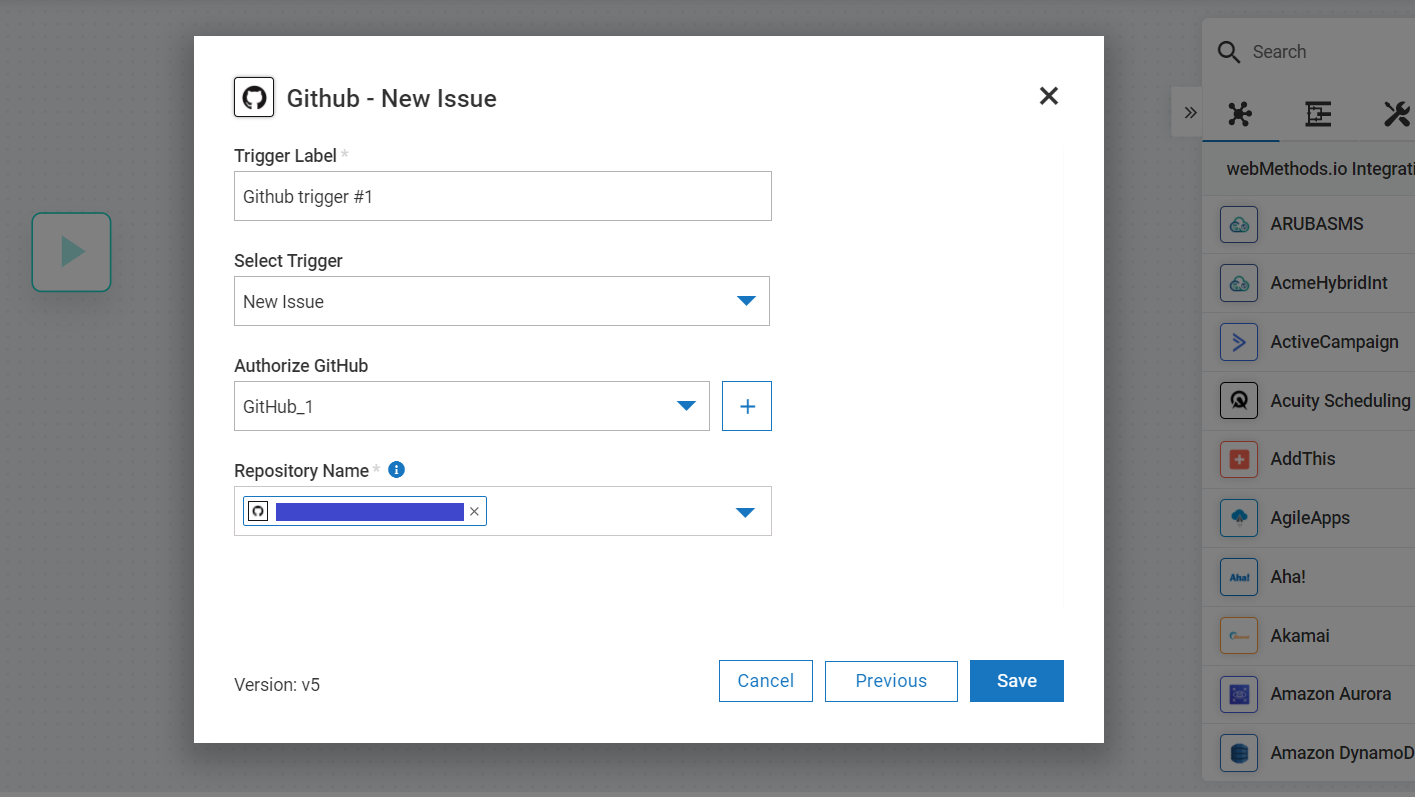
Task: Select the ActiveCampaign connector icon
Action: 1238,342
